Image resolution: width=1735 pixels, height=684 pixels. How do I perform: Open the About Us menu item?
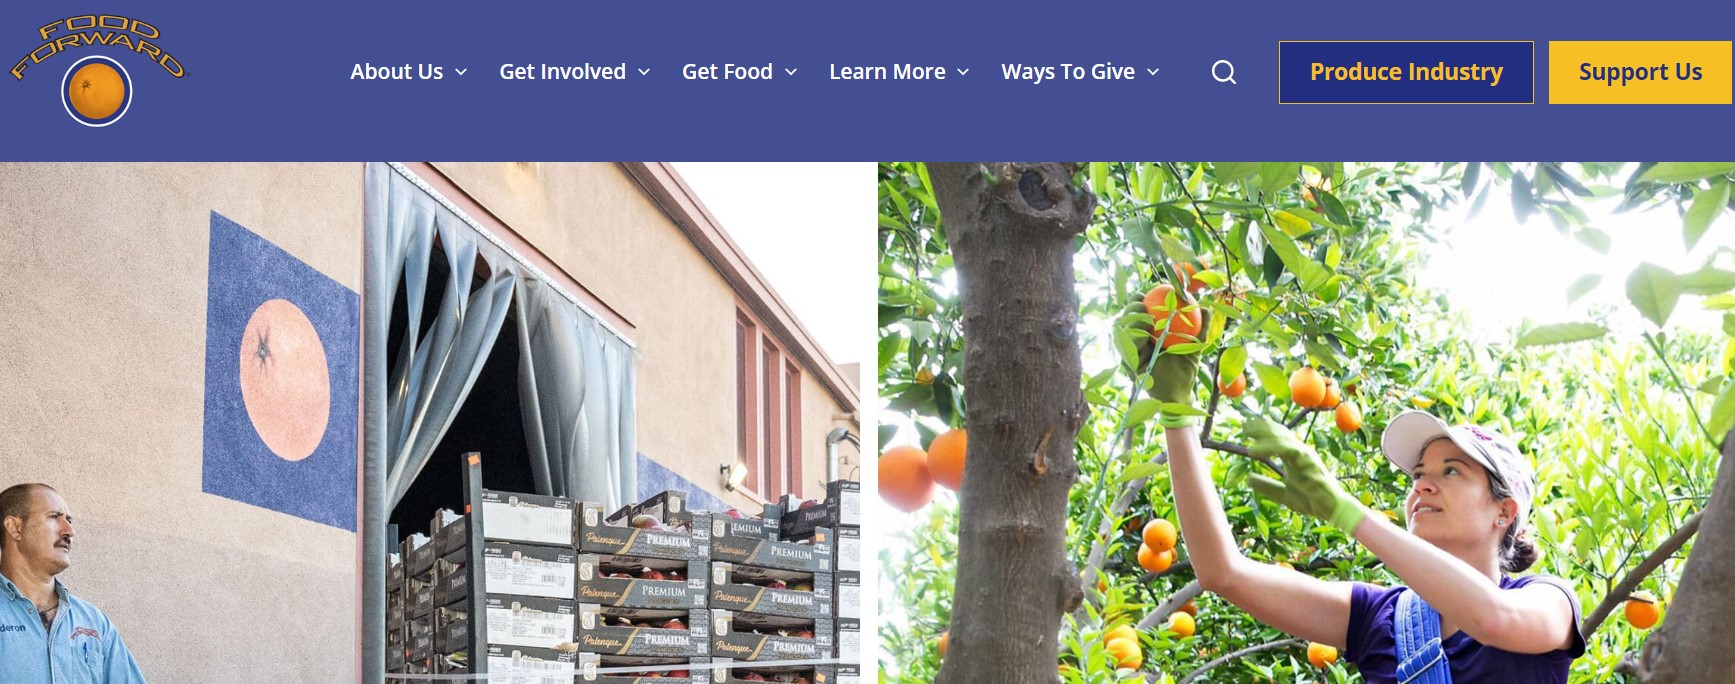(x=397, y=72)
